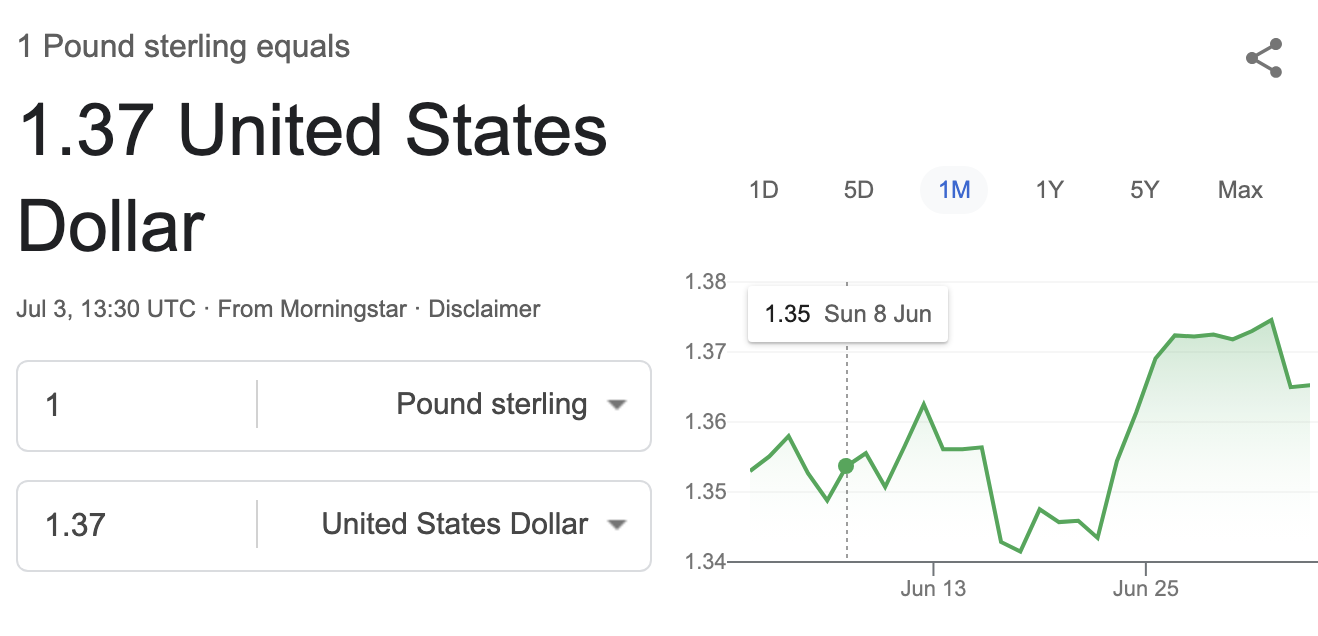
Task: Click the chart's peak near 1.37 line
Action: point(1270,320)
